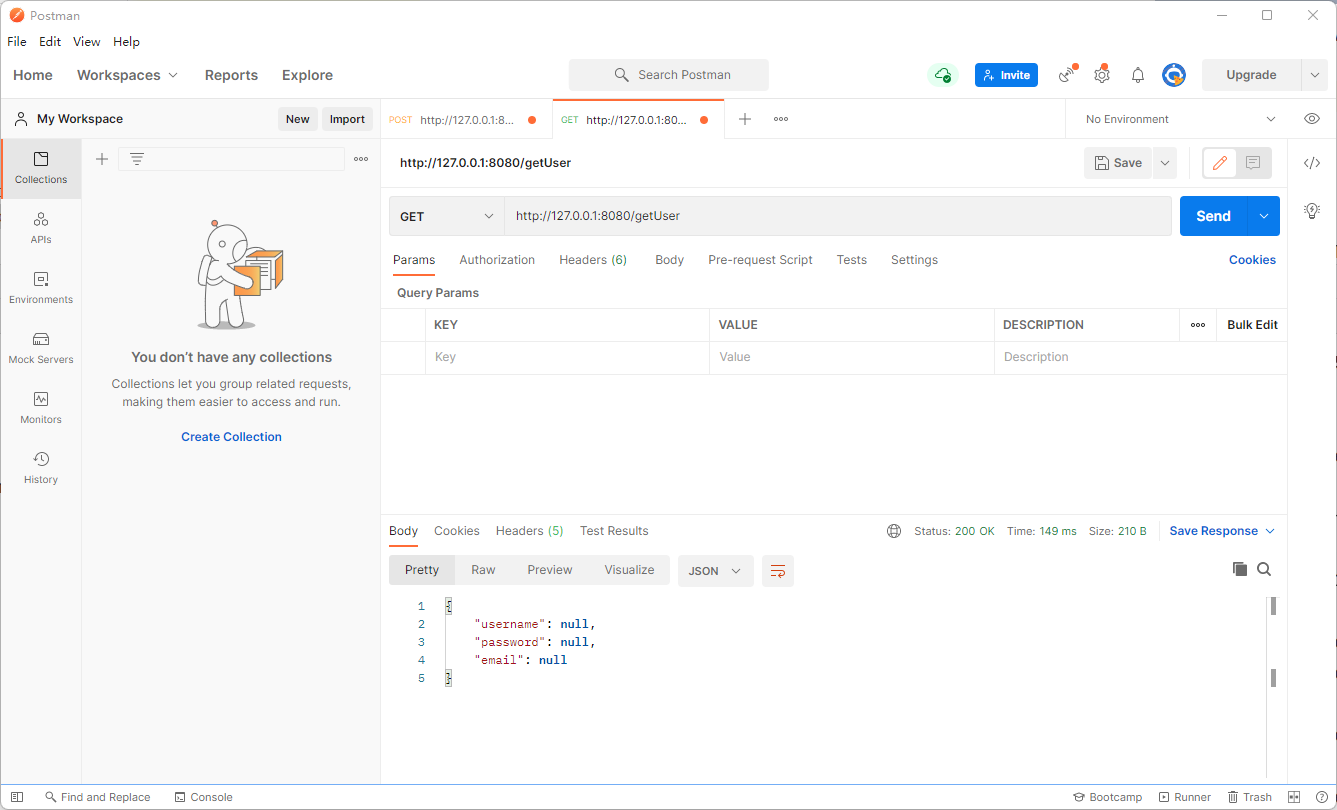1337x810 pixels.
Task: Open the GET method dropdown
Action: [446, 216]
